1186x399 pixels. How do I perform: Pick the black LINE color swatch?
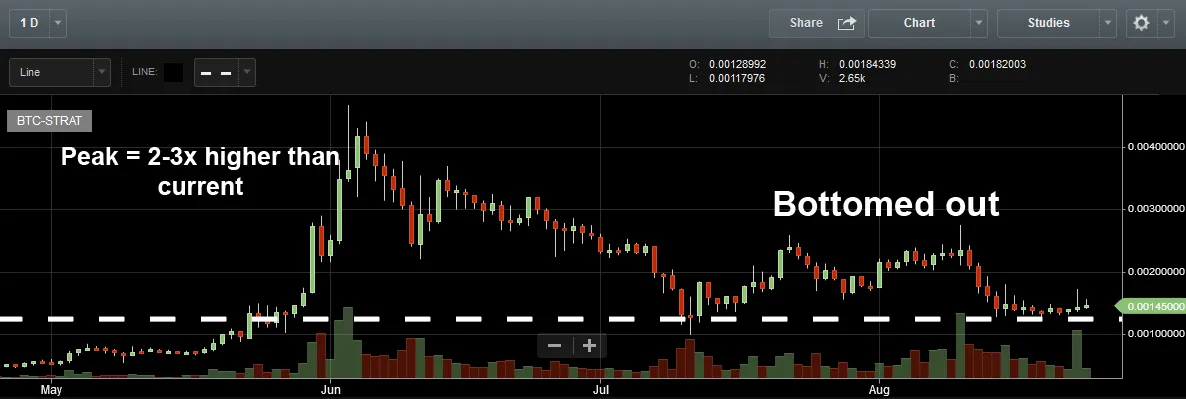pos(173,73)
